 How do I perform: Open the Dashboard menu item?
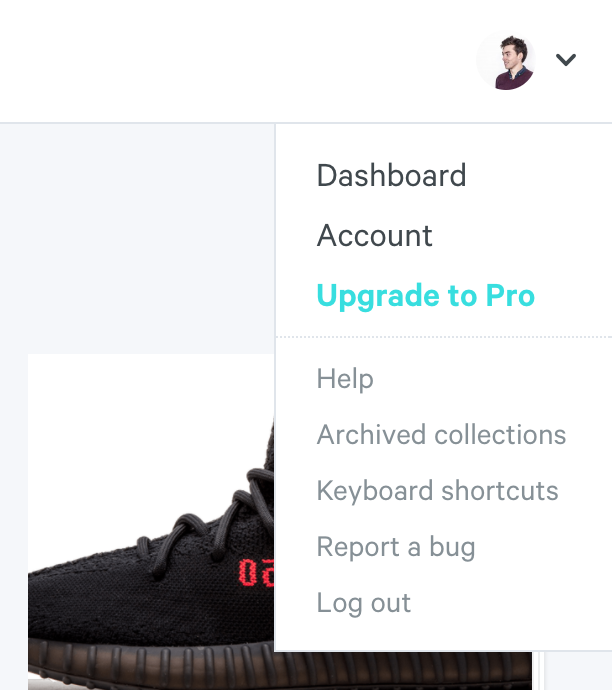click(x=391, y=176)
